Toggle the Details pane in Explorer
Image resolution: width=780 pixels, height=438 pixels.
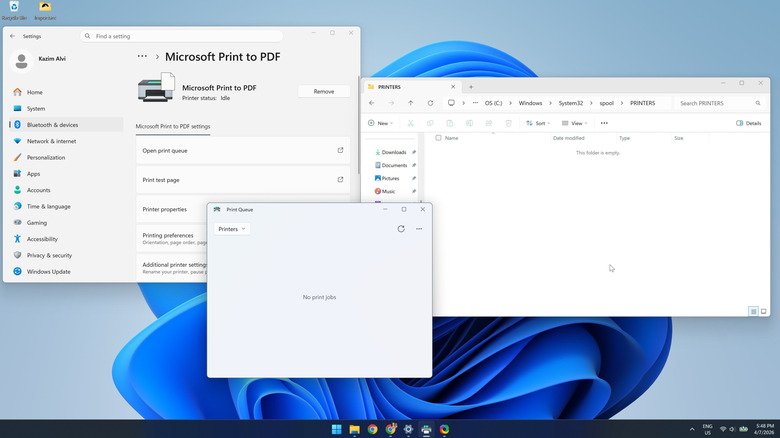tap(749, 123)
